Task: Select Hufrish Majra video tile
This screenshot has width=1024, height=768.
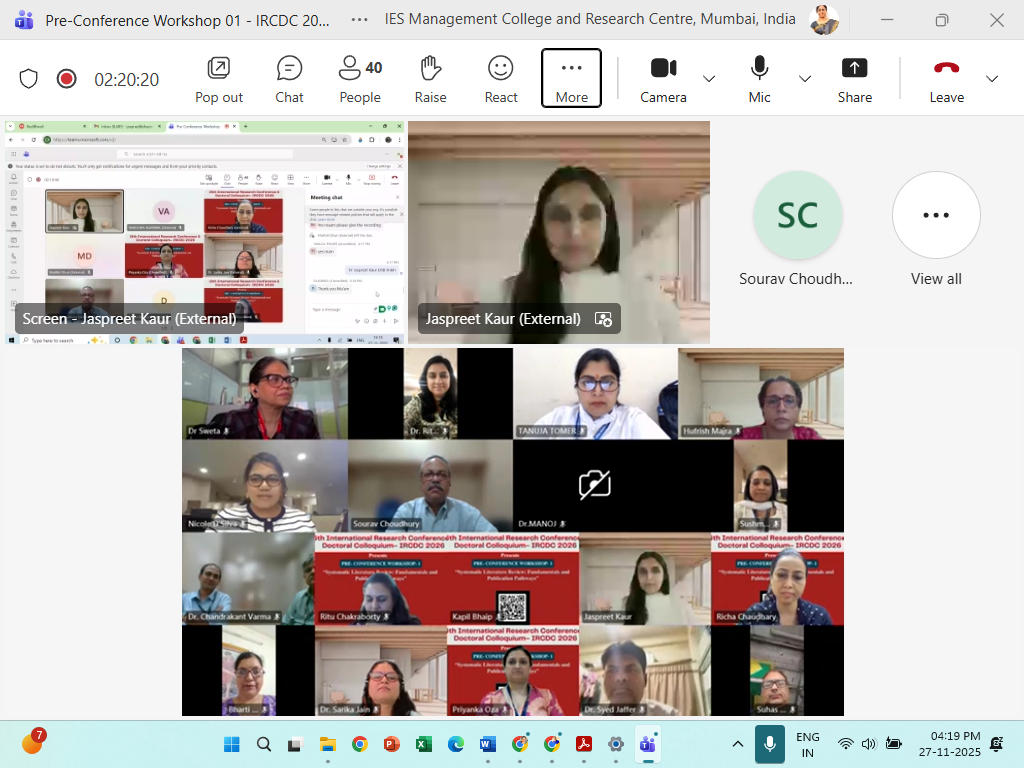Action: pyautogui.click(x=761, y=394)
